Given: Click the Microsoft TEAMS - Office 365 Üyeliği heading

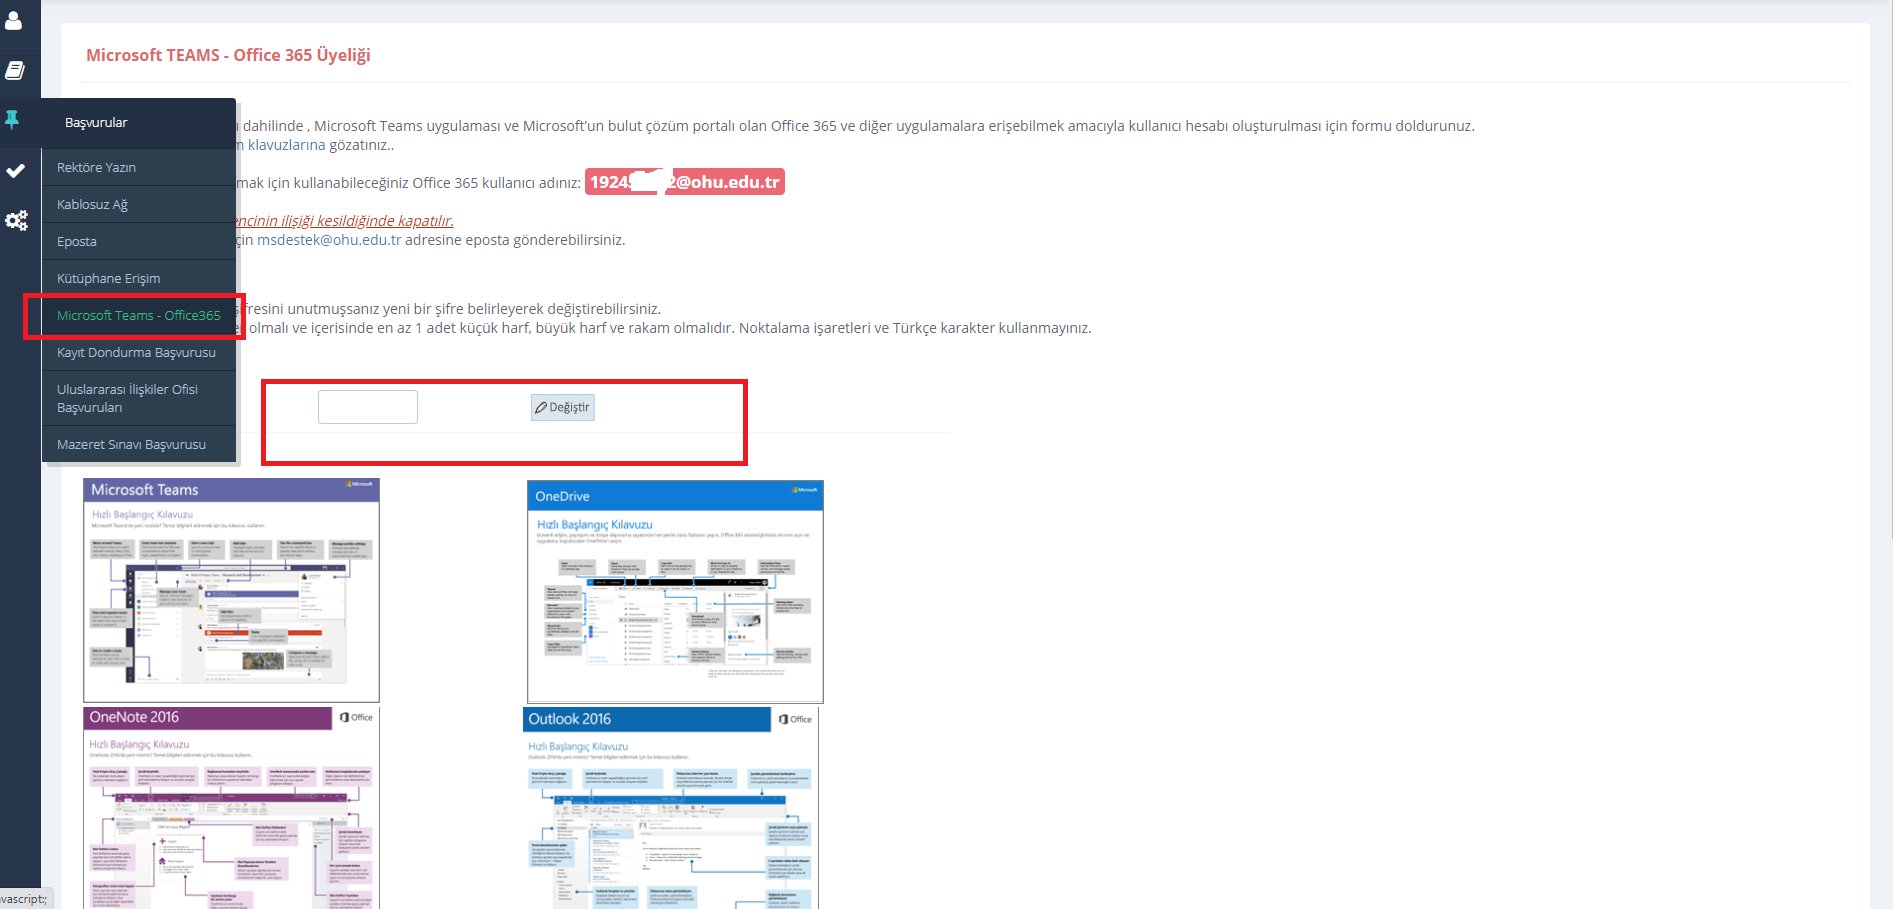Looking at the screenshot, I should [x=228, y=55].
